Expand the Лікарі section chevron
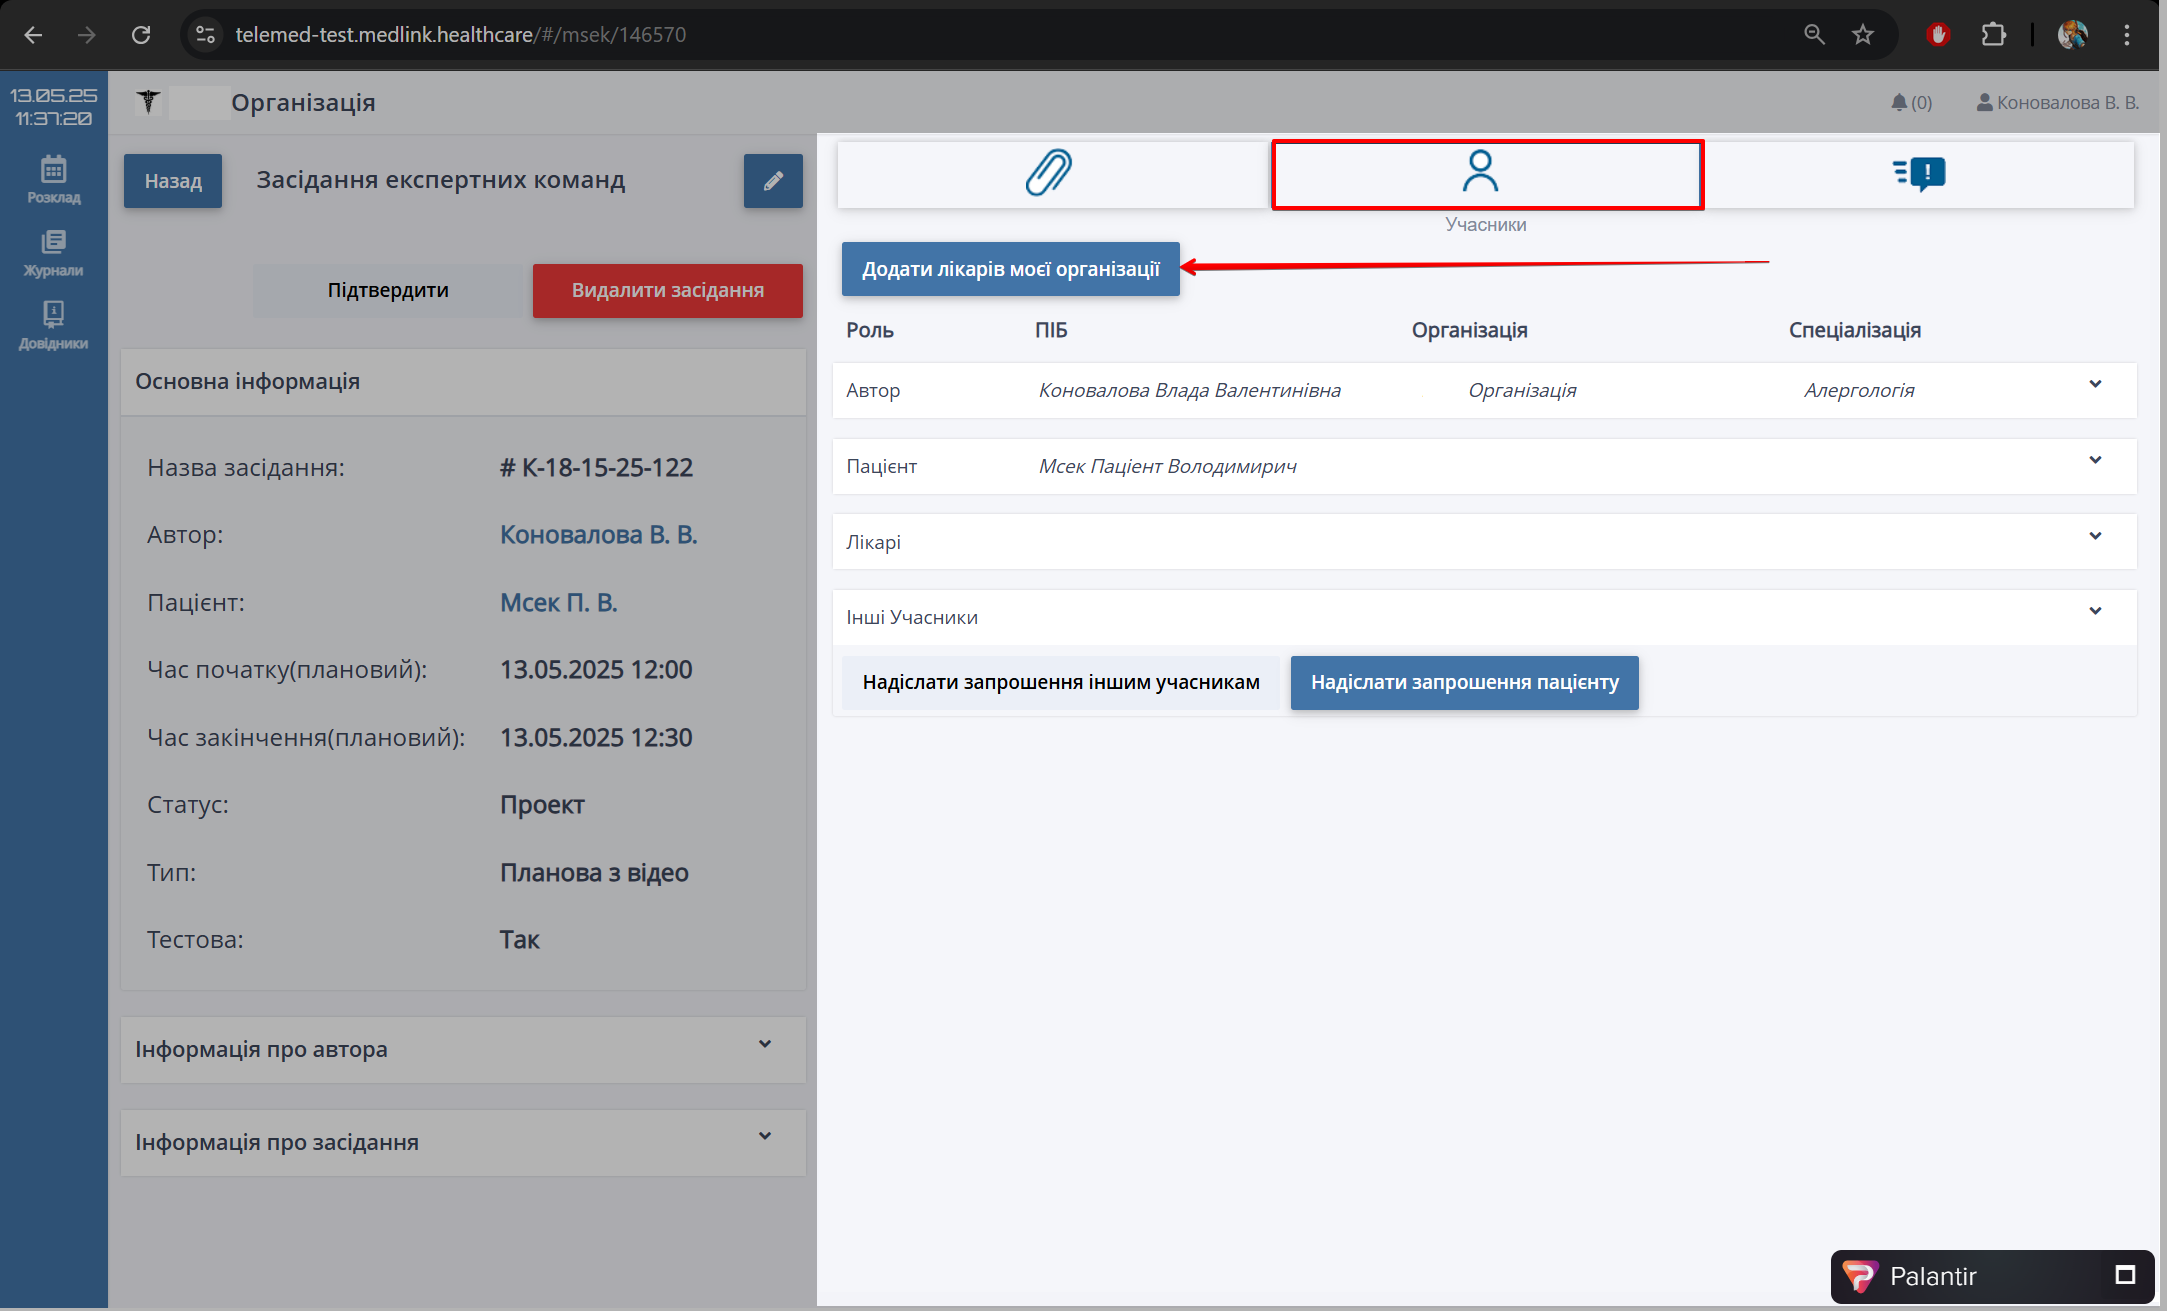2167x1311 pixels. 2095,537
